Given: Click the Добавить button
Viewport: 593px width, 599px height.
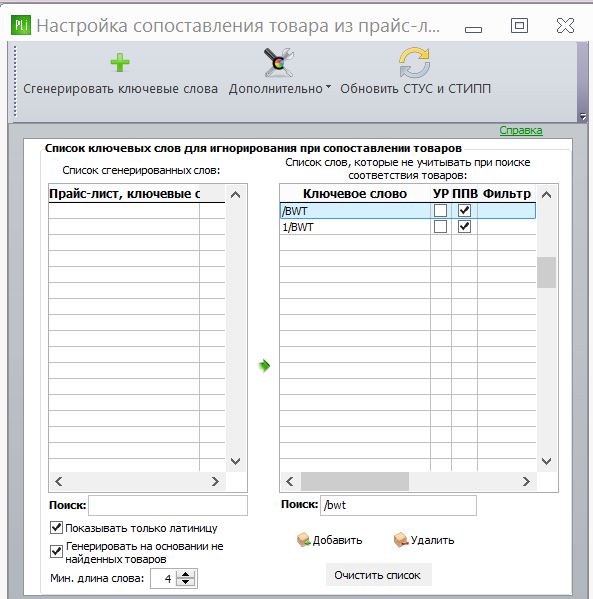Looking at the screenshot, I should [330, 540].
